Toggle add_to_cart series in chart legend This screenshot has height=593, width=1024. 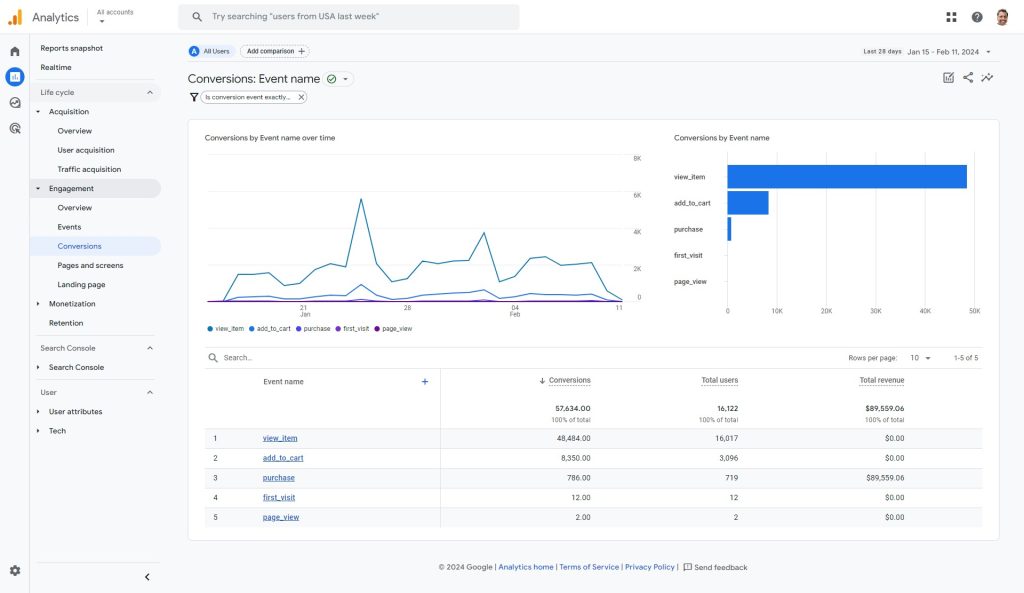tap(270, 329)
